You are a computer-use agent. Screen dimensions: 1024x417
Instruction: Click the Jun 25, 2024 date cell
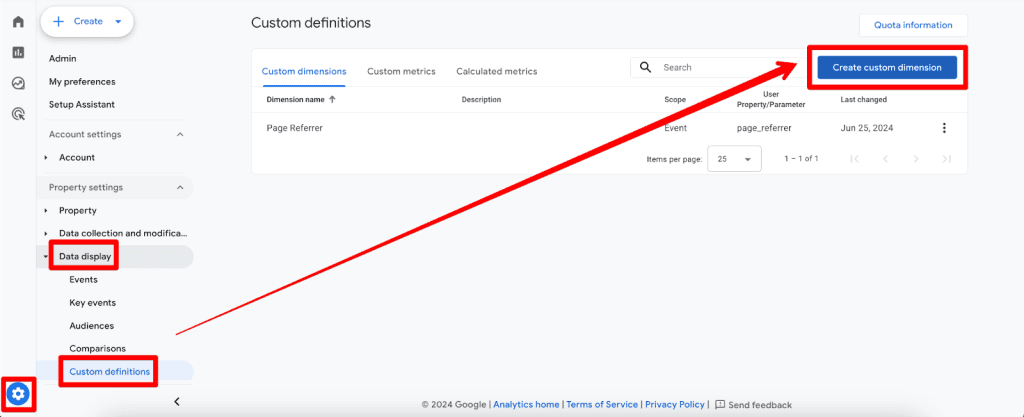click(867, 128)
